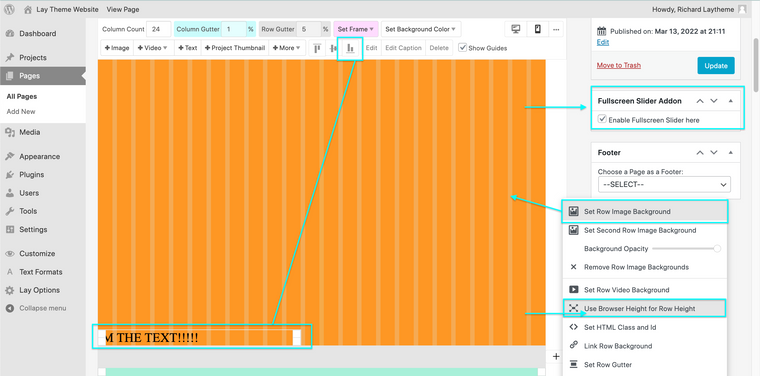
Task: Click the plus icon to add a row
Action: (556, 357)
